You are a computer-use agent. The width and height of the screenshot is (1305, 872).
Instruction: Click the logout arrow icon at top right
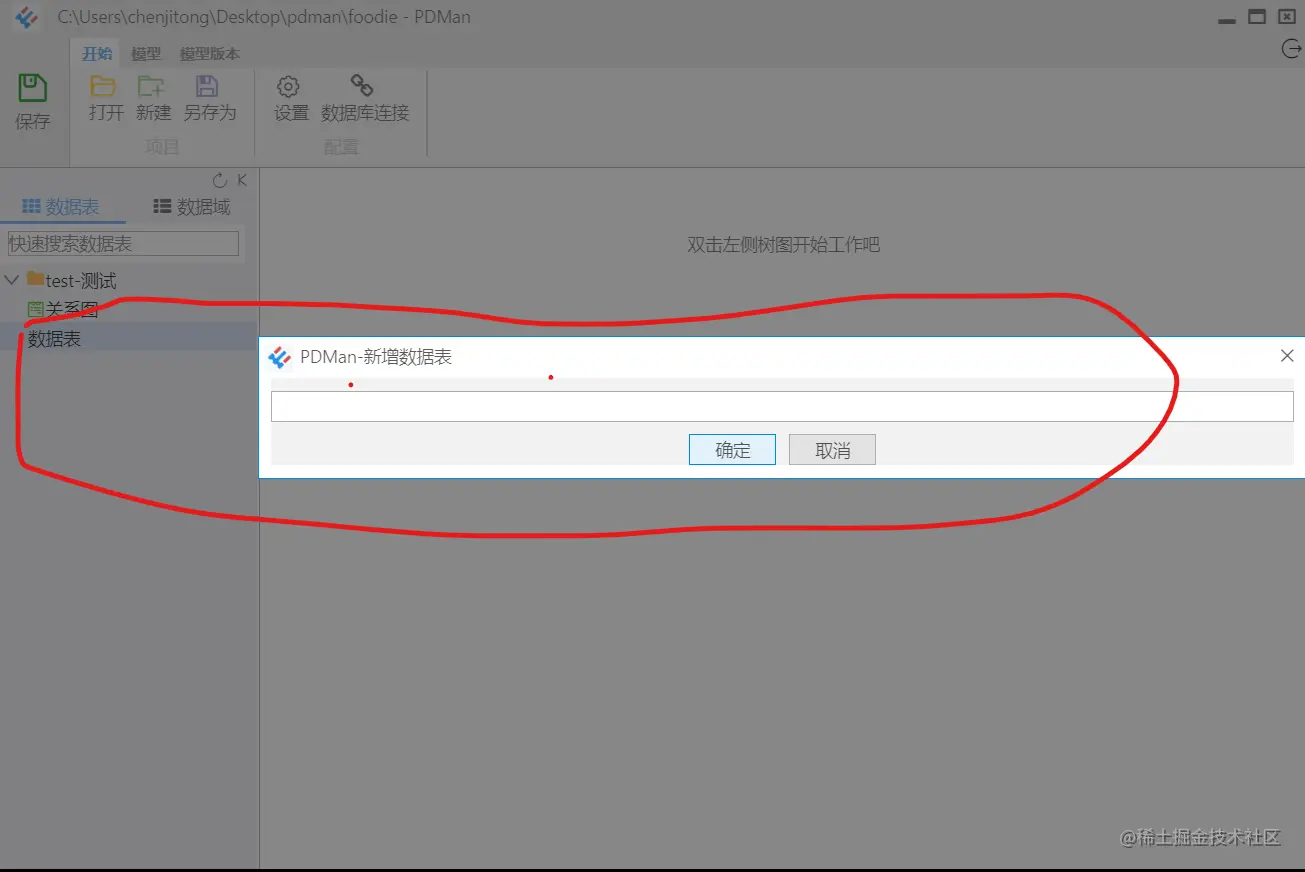(1290, 49)
